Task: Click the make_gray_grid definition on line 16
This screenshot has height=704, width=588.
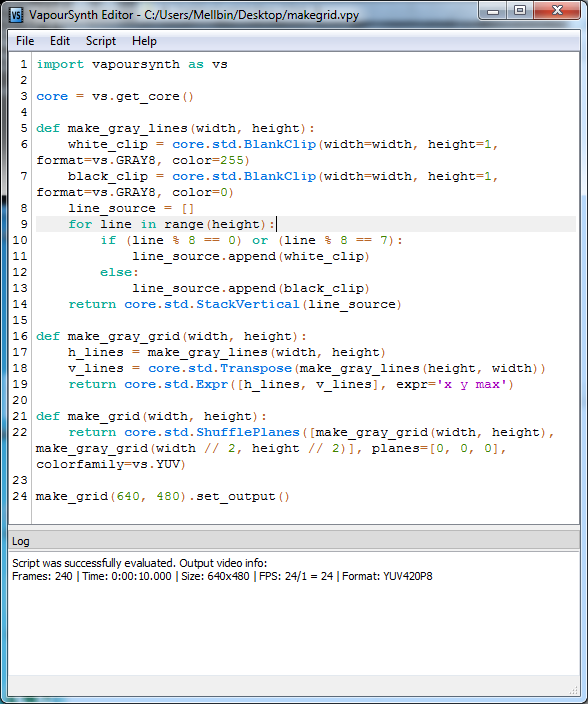Action: [171, 336]
